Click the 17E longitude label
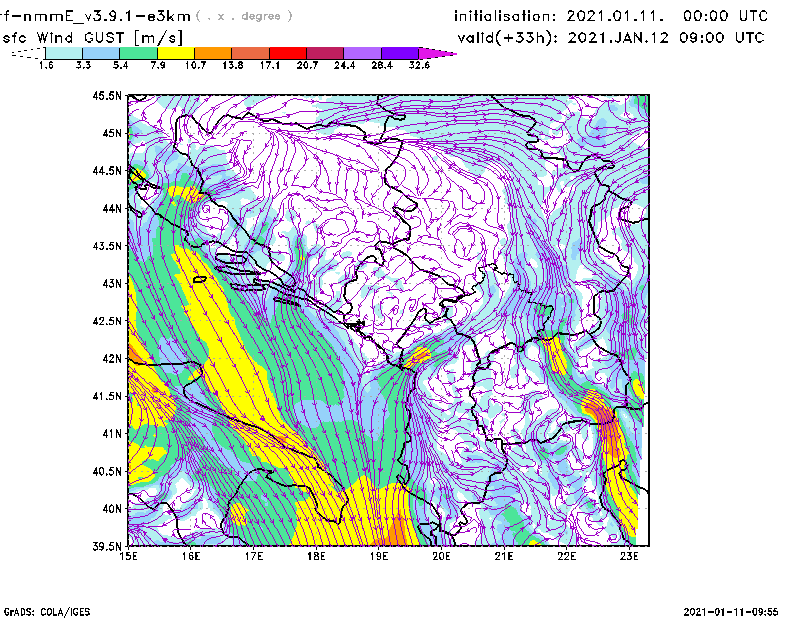 point(254,556)
